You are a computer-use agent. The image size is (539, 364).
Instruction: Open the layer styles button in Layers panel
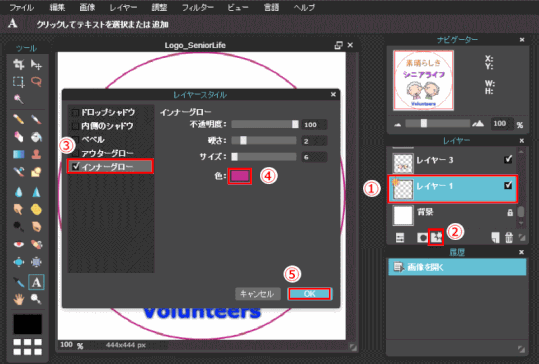click(x=436, y=237)
